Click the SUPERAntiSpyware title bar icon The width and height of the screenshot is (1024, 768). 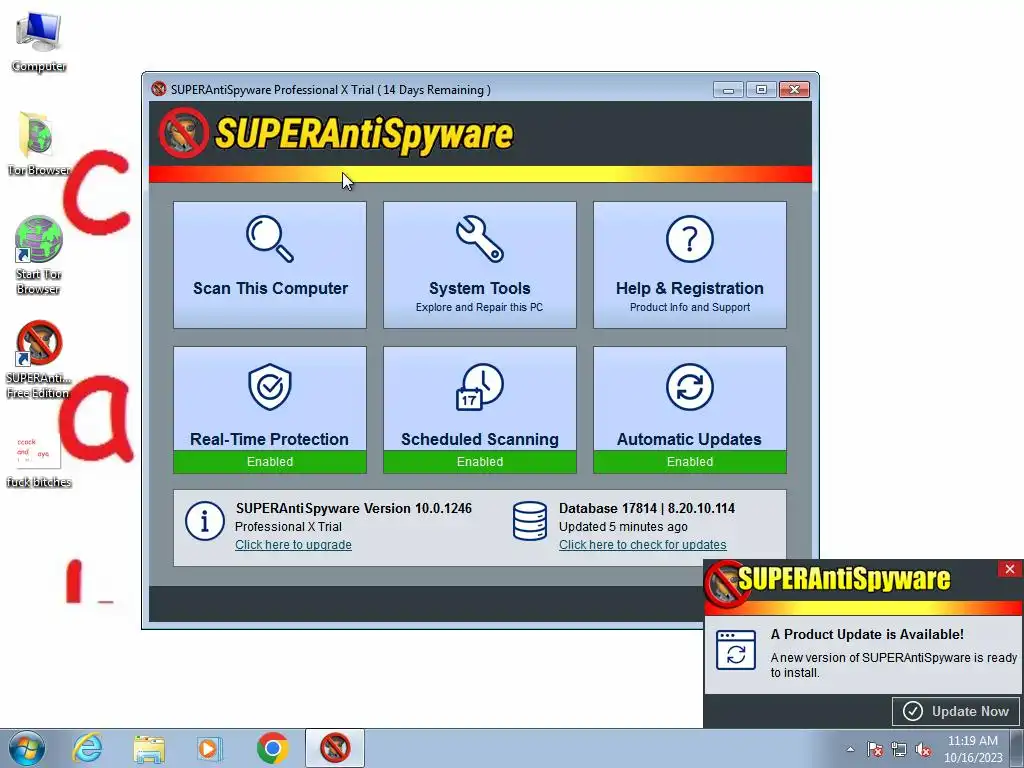[x=159, y=89]
